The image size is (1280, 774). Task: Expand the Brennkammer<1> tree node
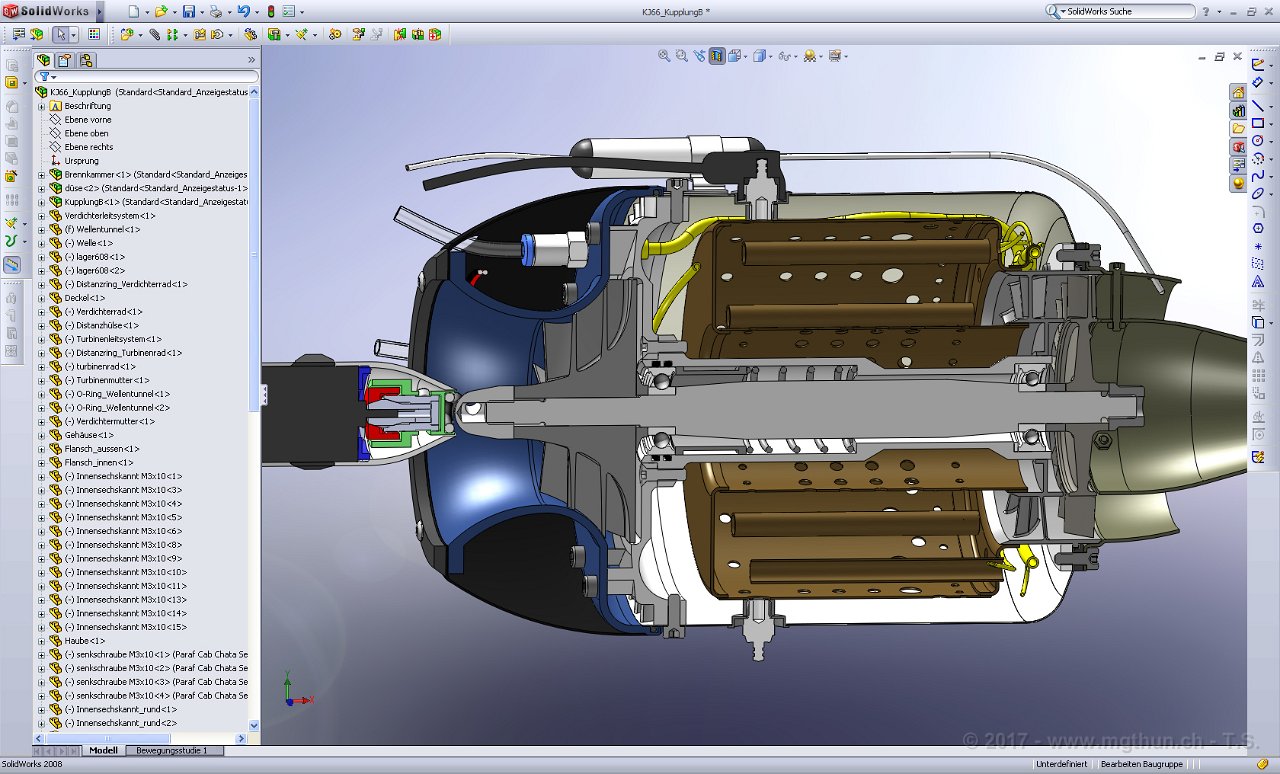click(x=42, y=174)
